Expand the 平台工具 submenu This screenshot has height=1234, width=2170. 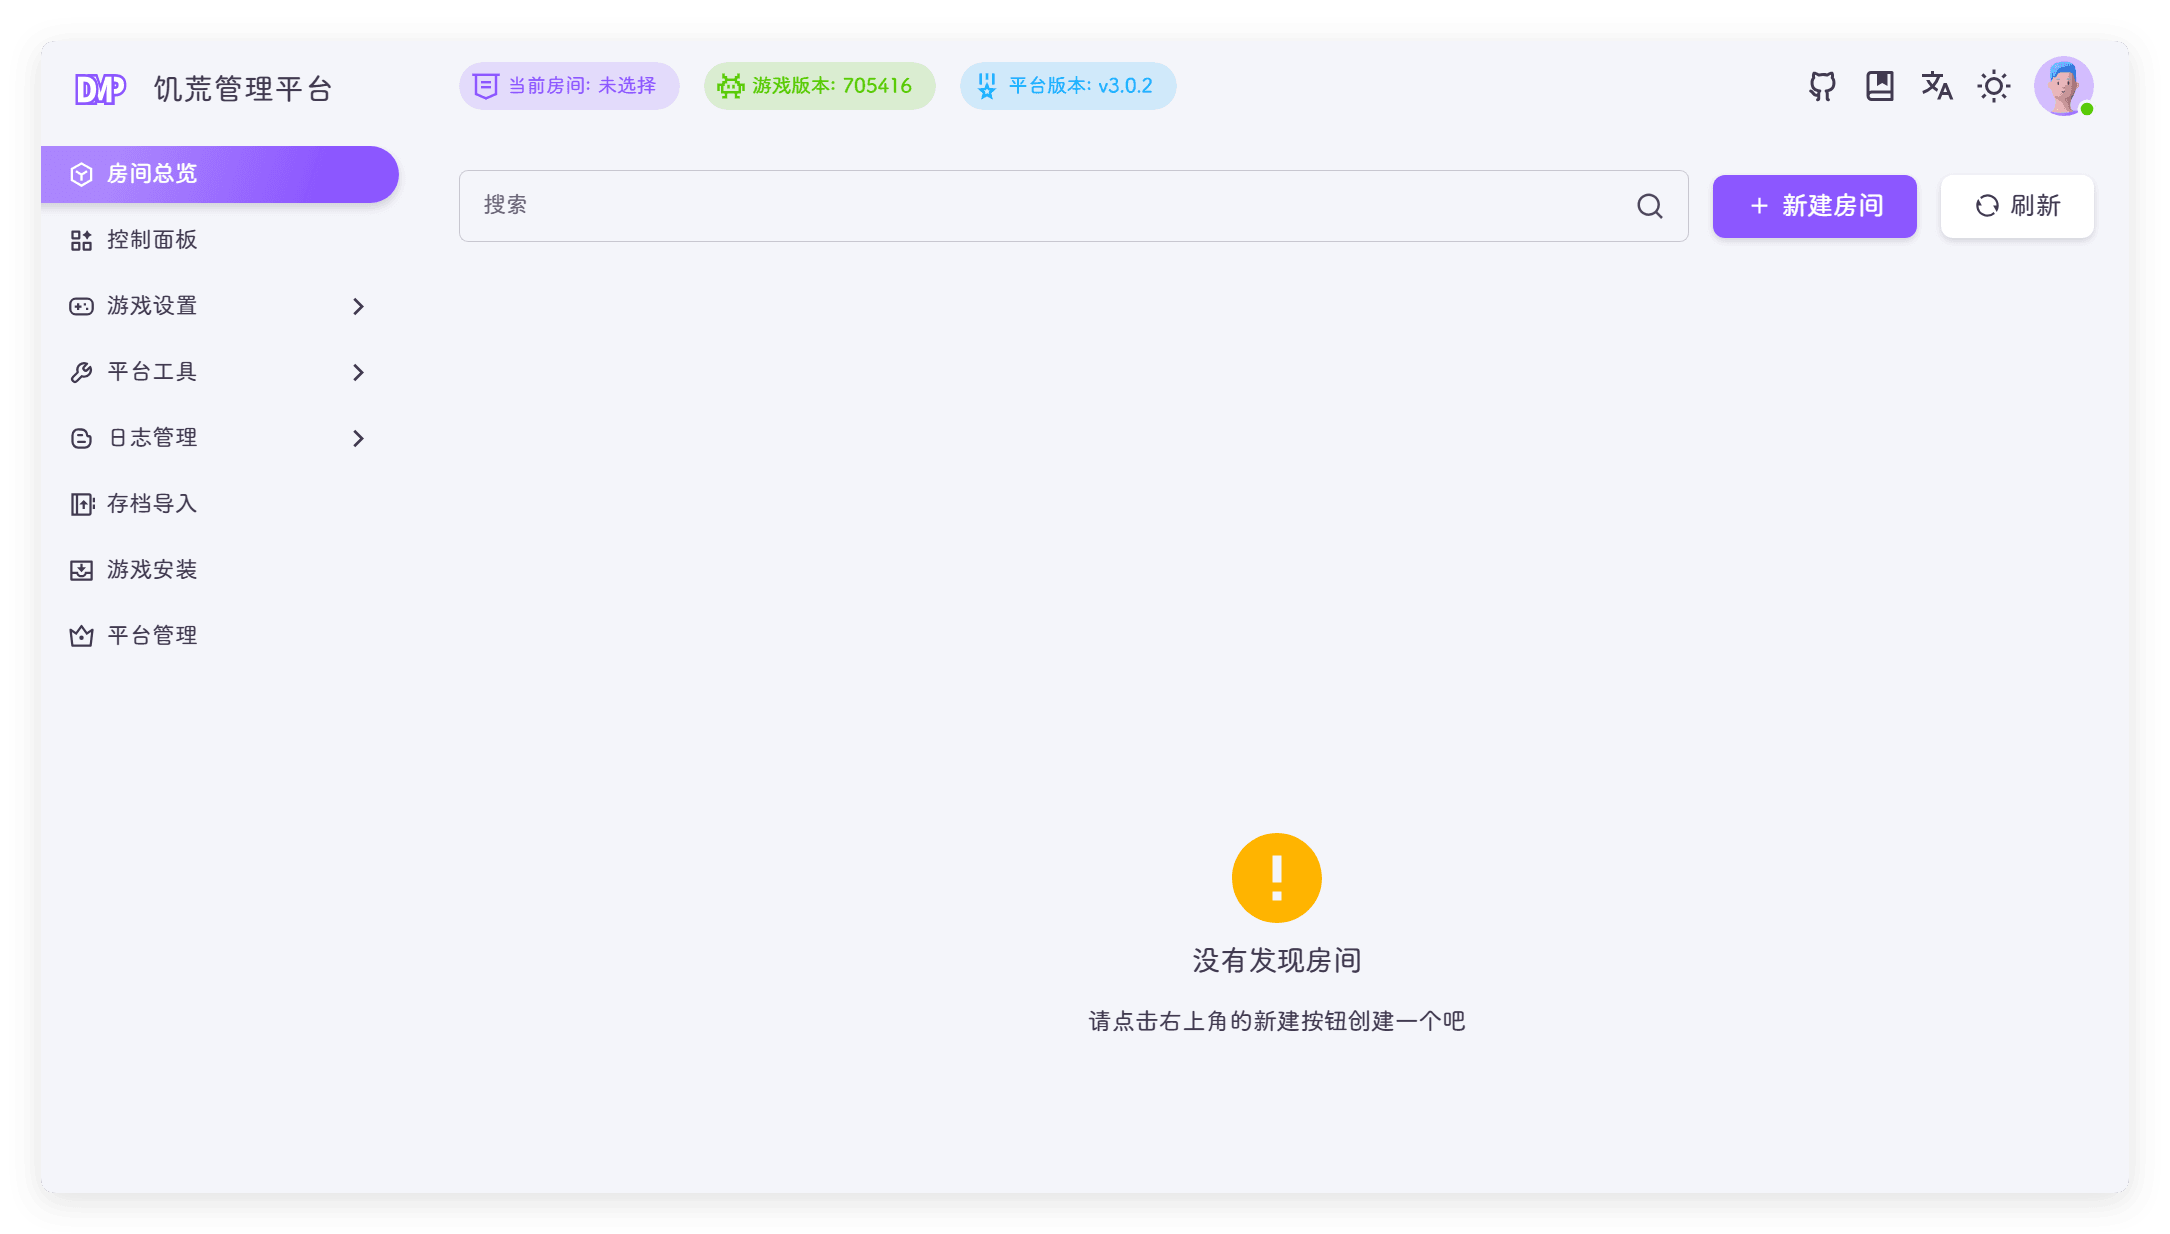[358, 372]
